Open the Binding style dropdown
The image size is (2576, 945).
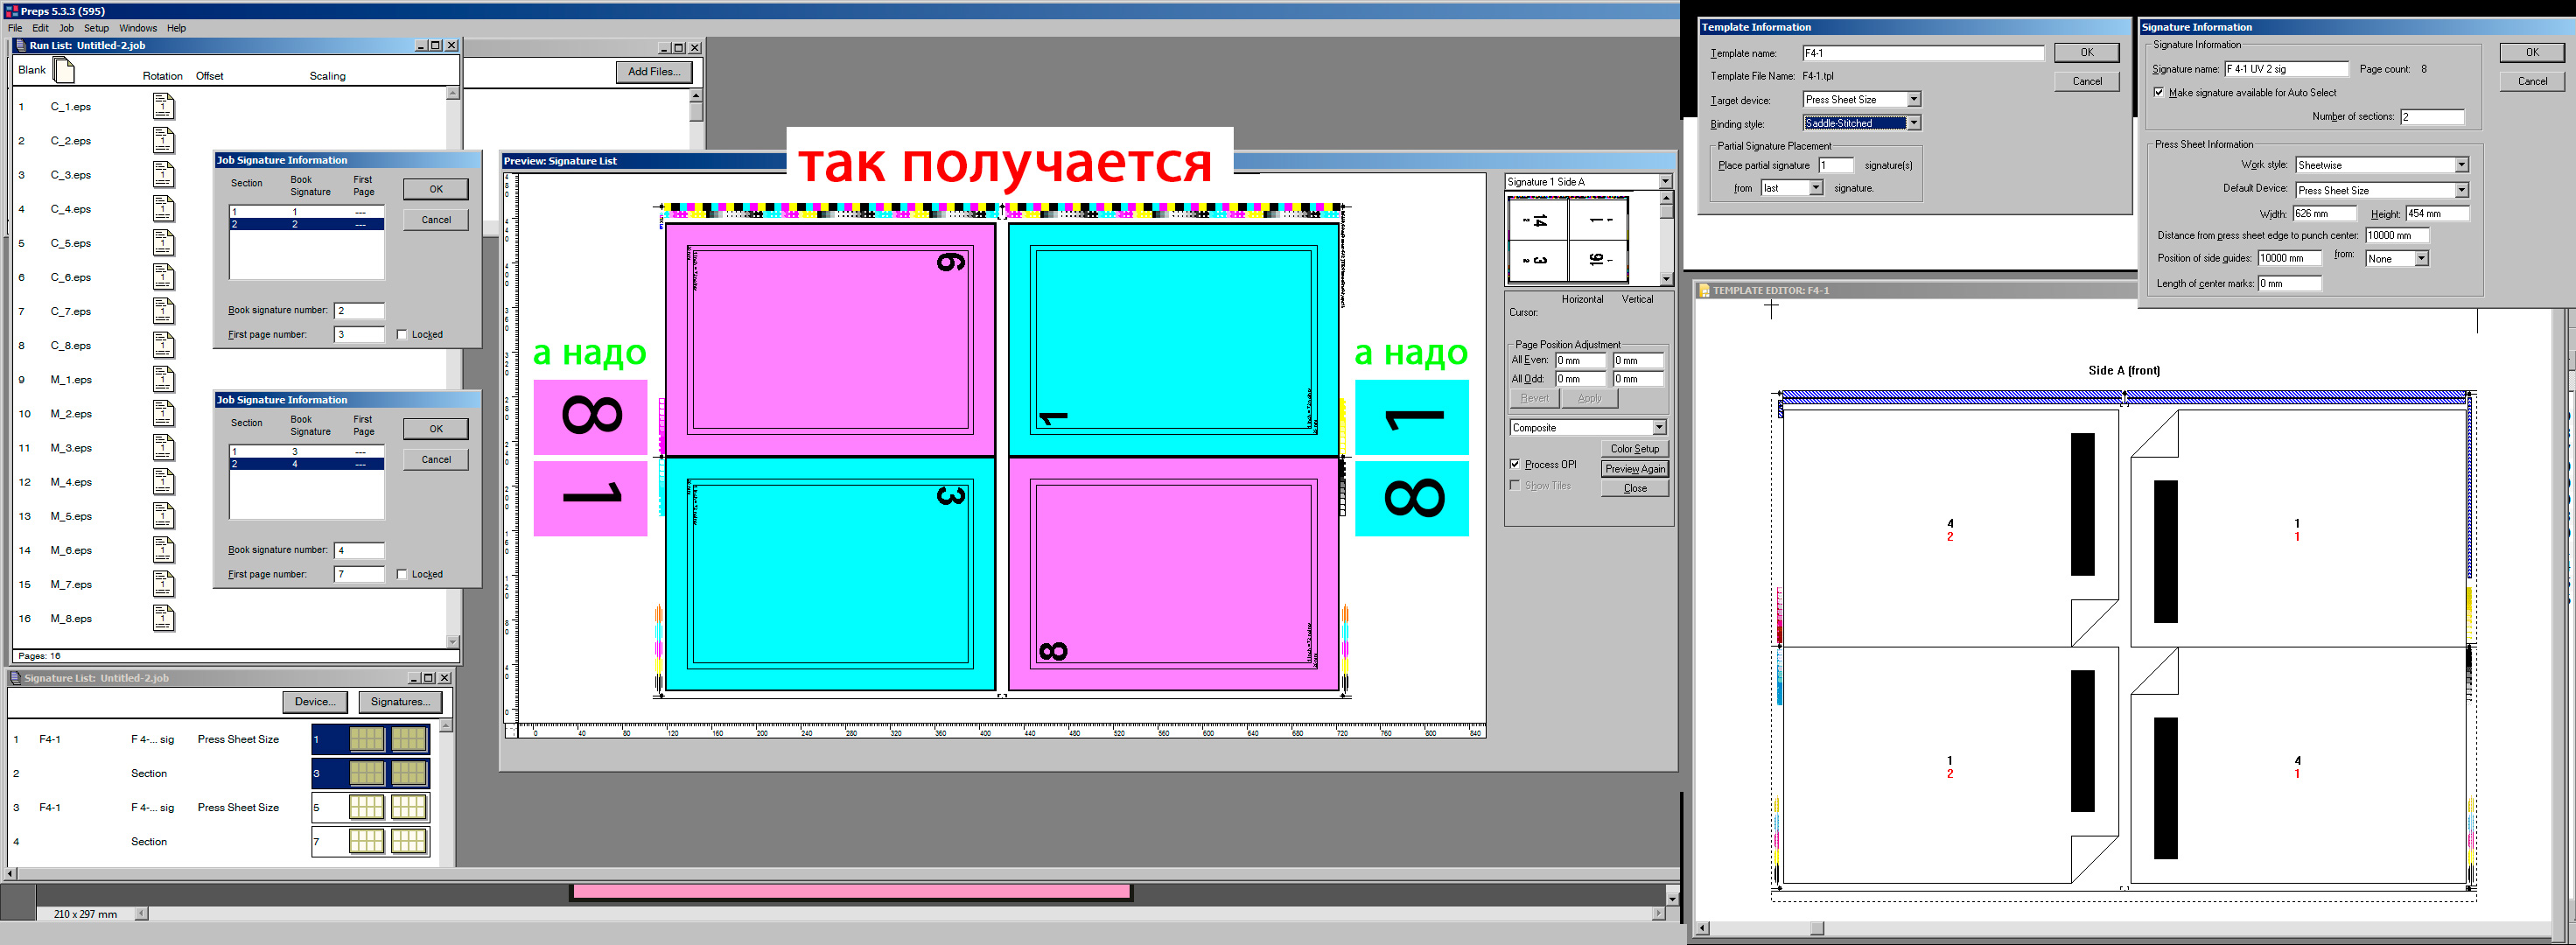click(1913, 123)
